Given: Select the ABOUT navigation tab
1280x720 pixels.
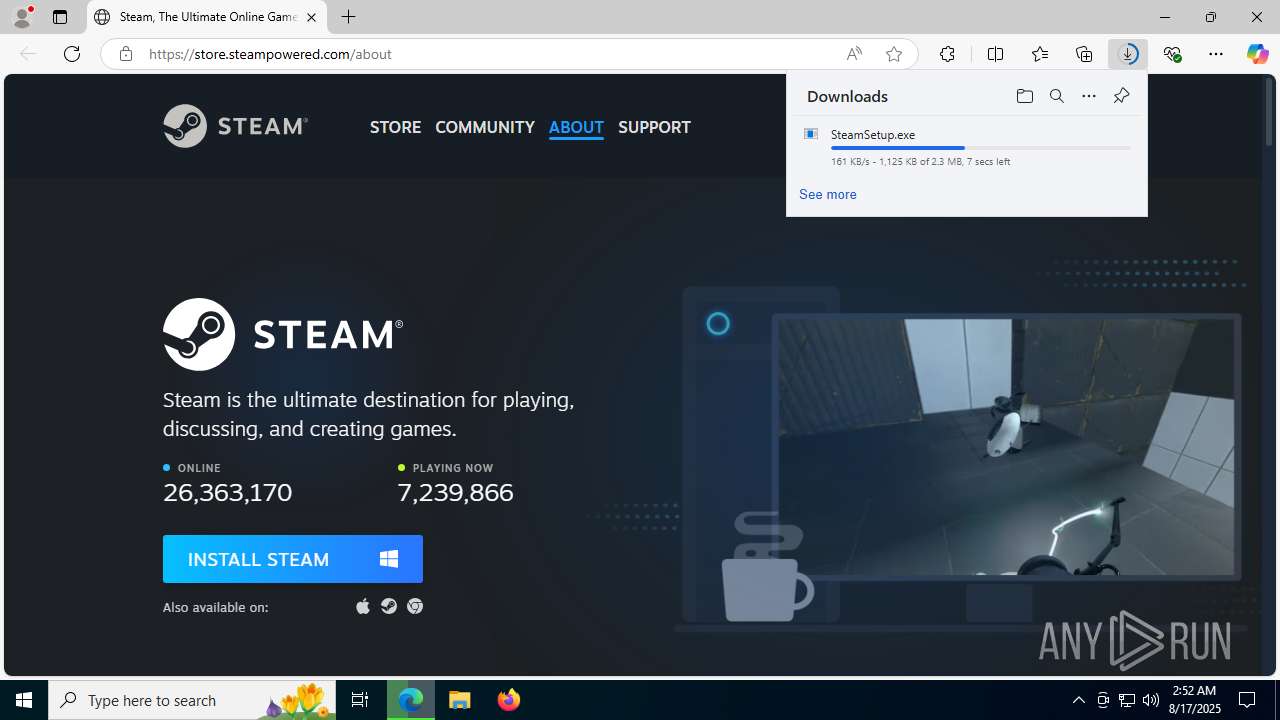Looking at the screenshot, I should 576,127.
